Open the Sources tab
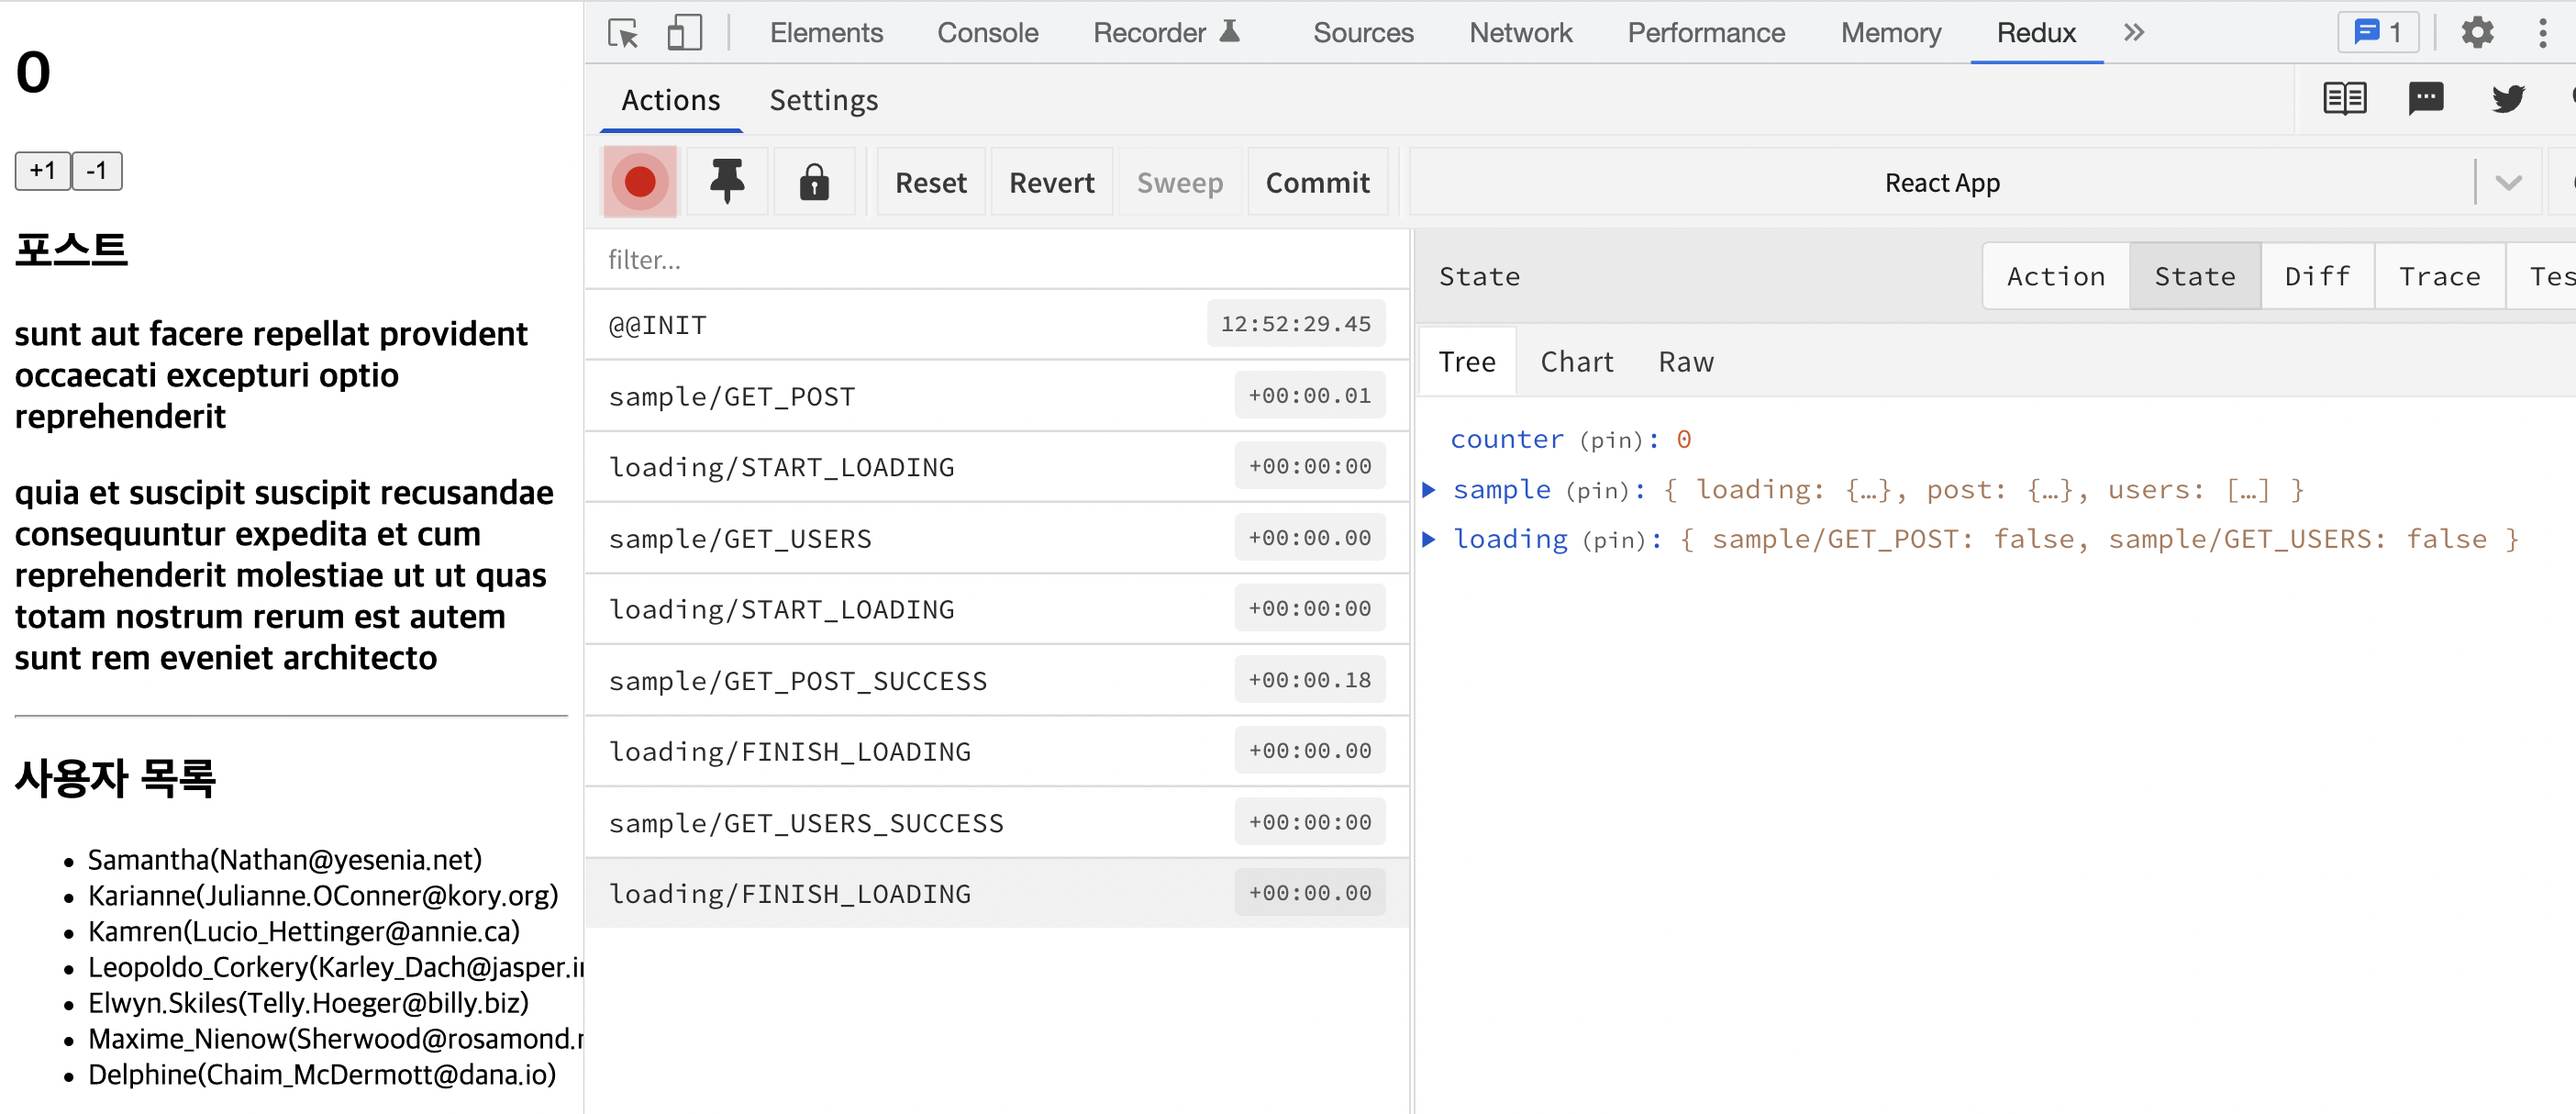 click(1363, 33)
